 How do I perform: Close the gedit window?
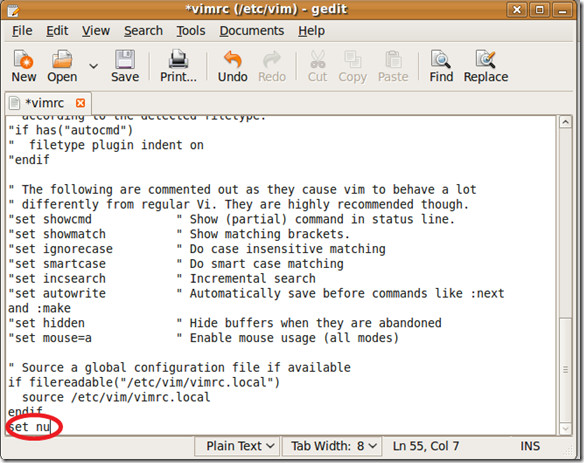click(517, 10)
